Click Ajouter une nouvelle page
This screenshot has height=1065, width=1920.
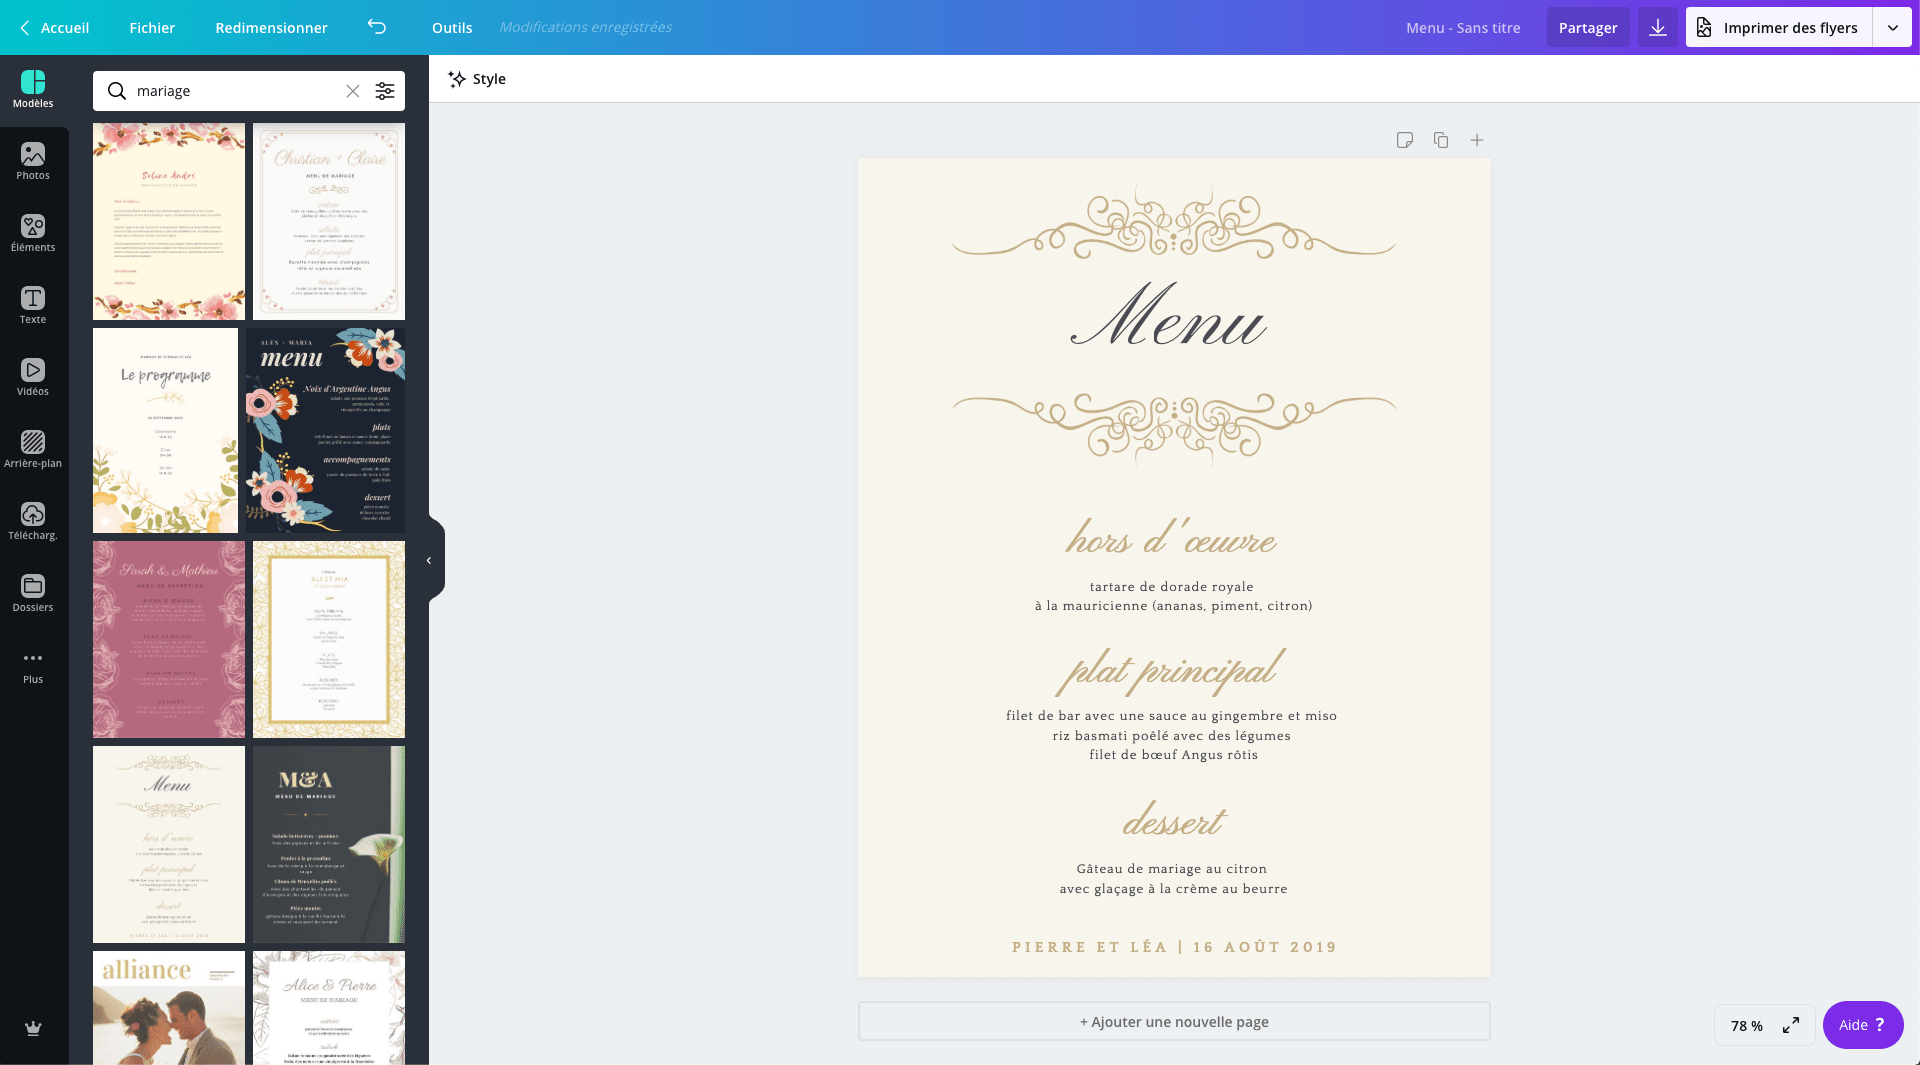tap(1174, 1021)
